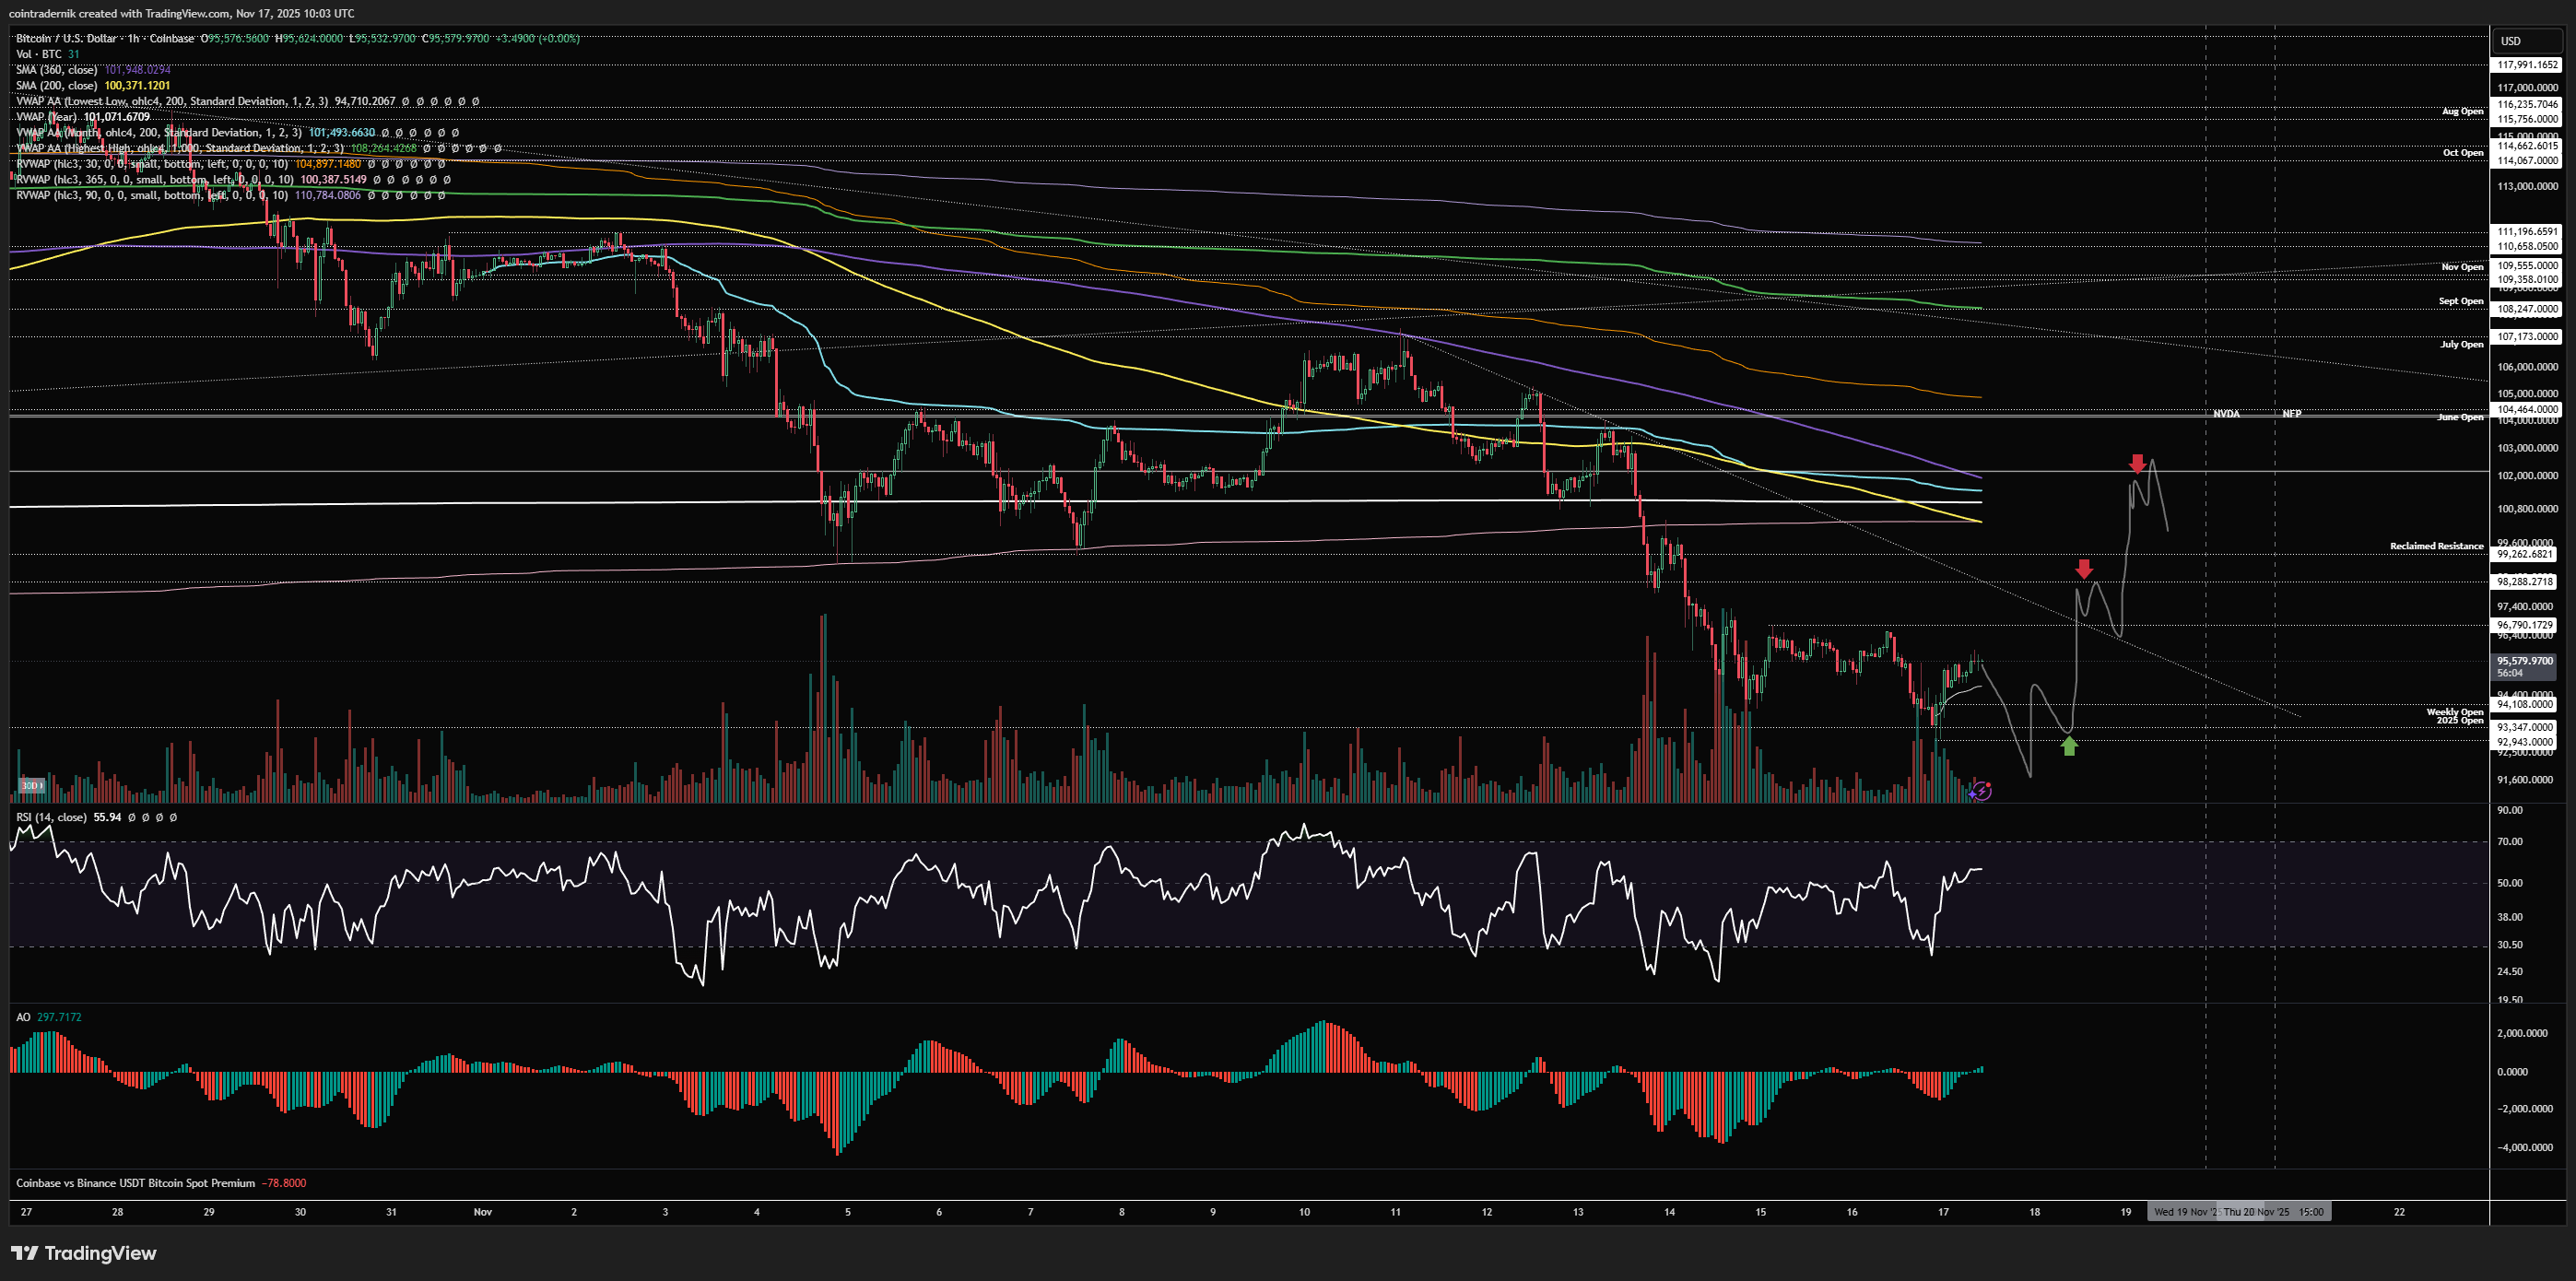Image resolution: width=2576 pixels, height=1281 pixels.
Task: Select the RSI (14, close) pane legend
Action: click(51, 817)
